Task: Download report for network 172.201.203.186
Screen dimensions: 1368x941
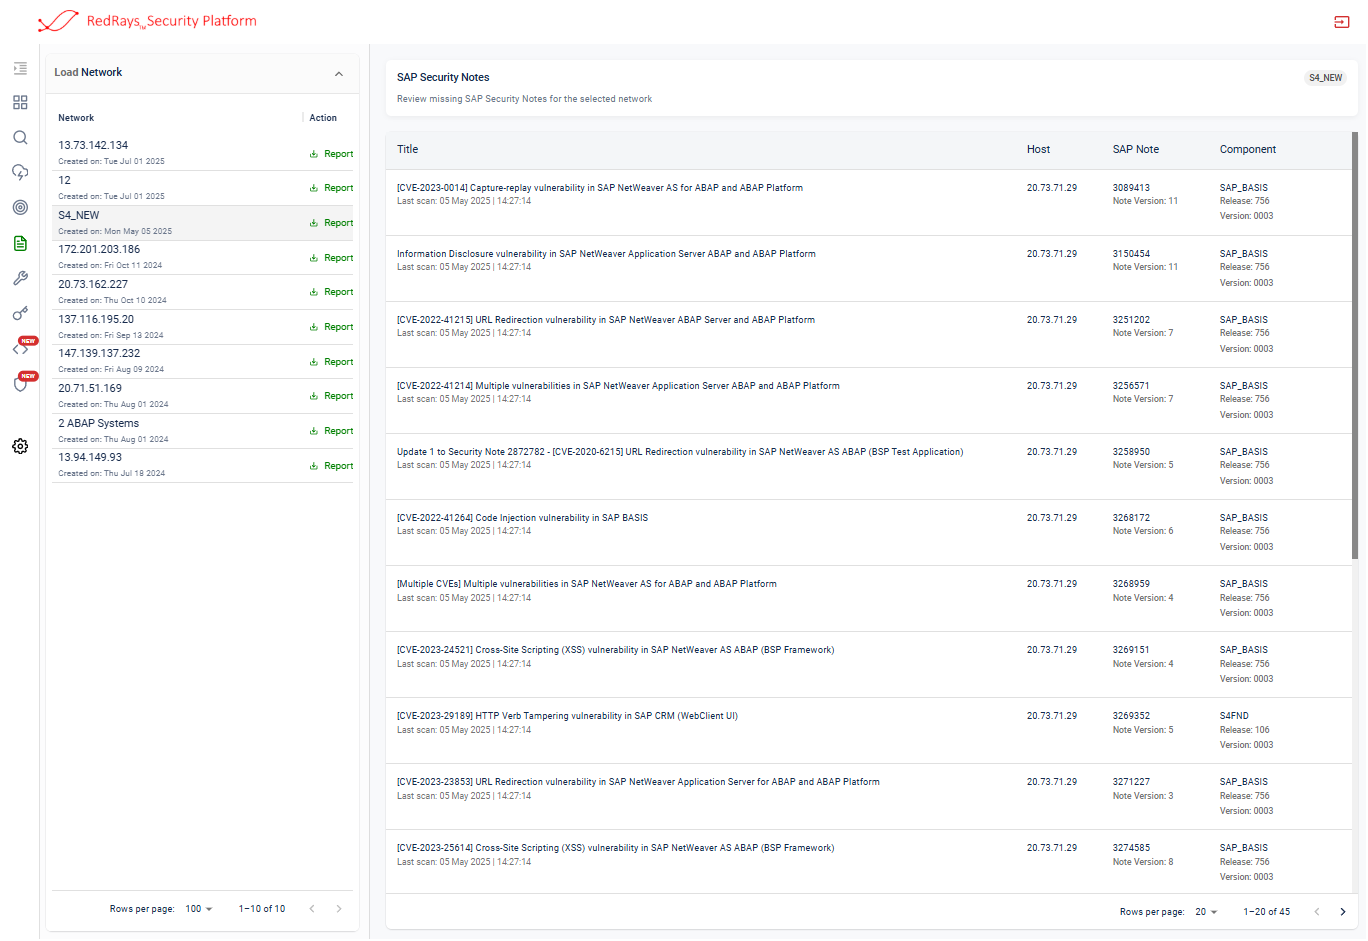Action: coord(331,258)
